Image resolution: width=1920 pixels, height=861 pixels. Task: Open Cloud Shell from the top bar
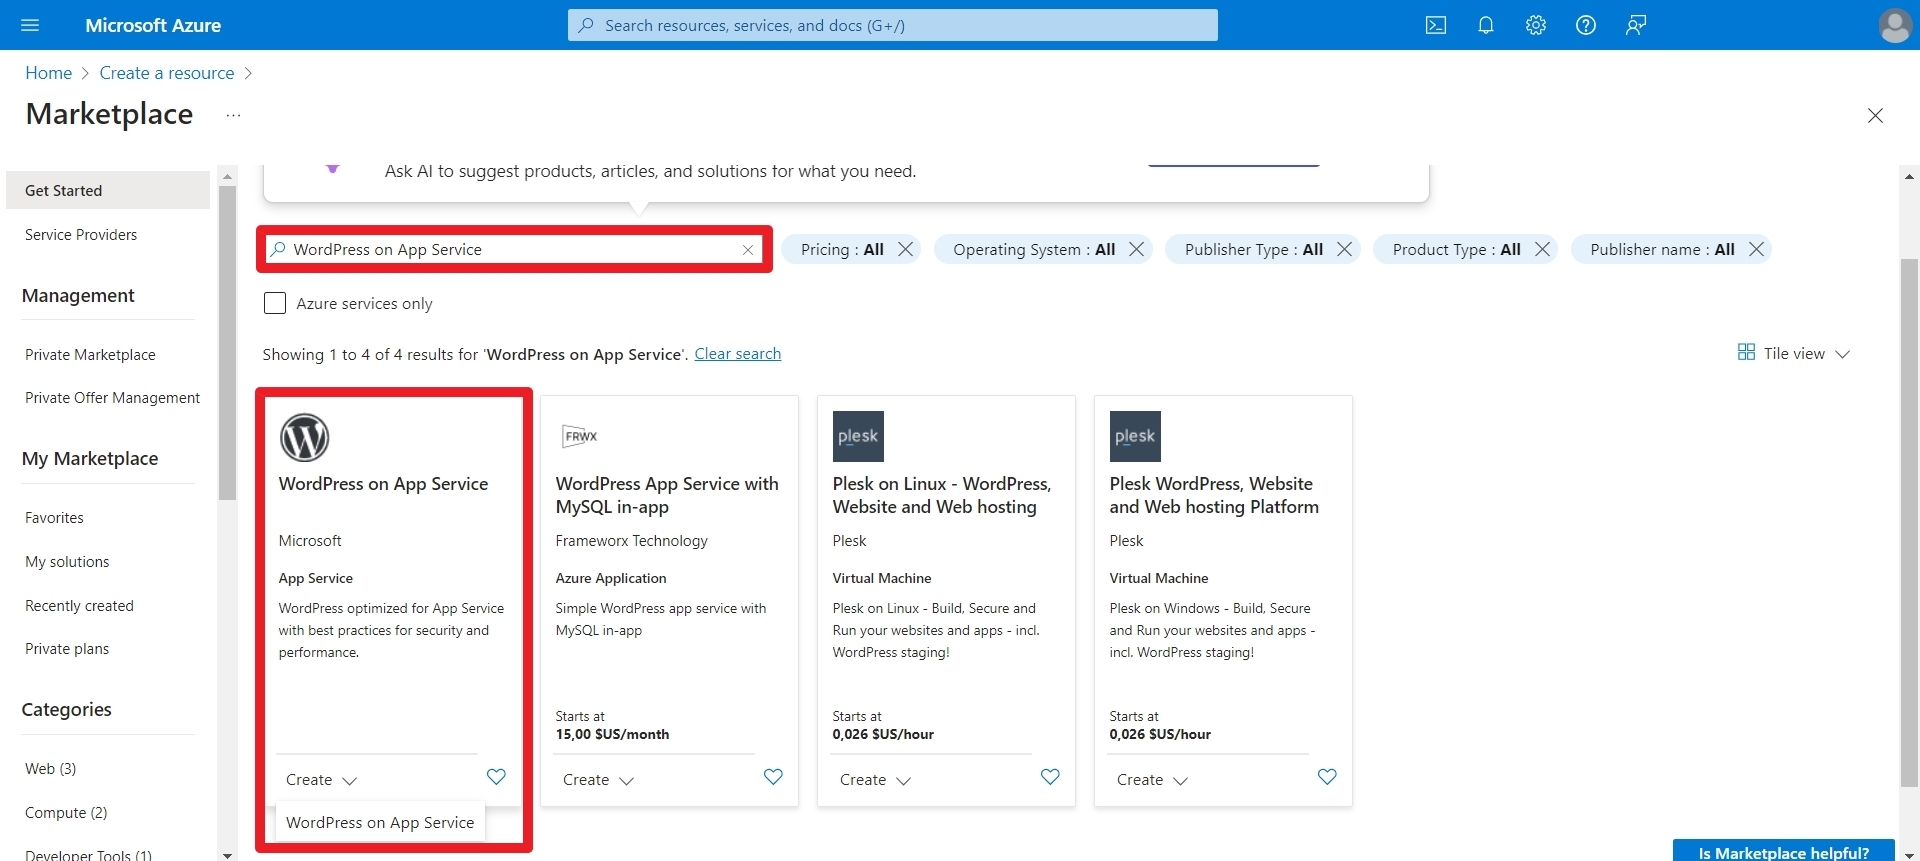[x=1436, y=25]
